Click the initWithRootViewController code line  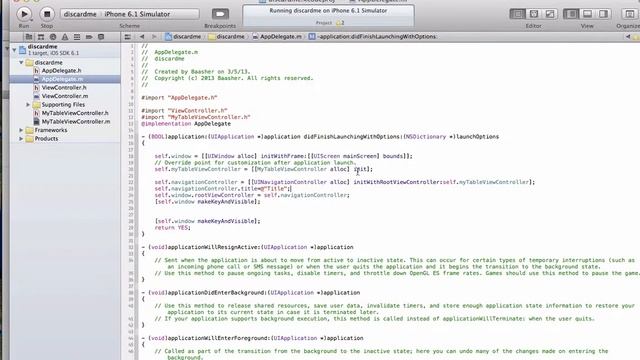tap(344, 182)
